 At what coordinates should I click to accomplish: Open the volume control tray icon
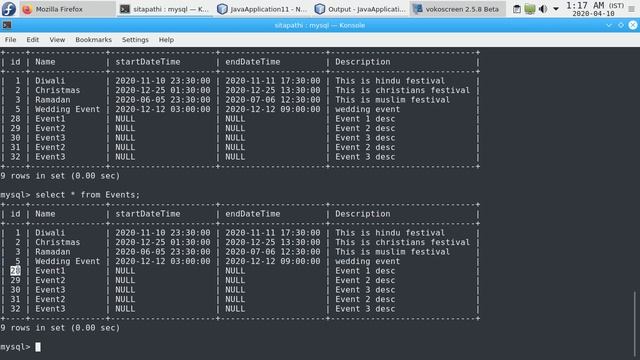543,9
